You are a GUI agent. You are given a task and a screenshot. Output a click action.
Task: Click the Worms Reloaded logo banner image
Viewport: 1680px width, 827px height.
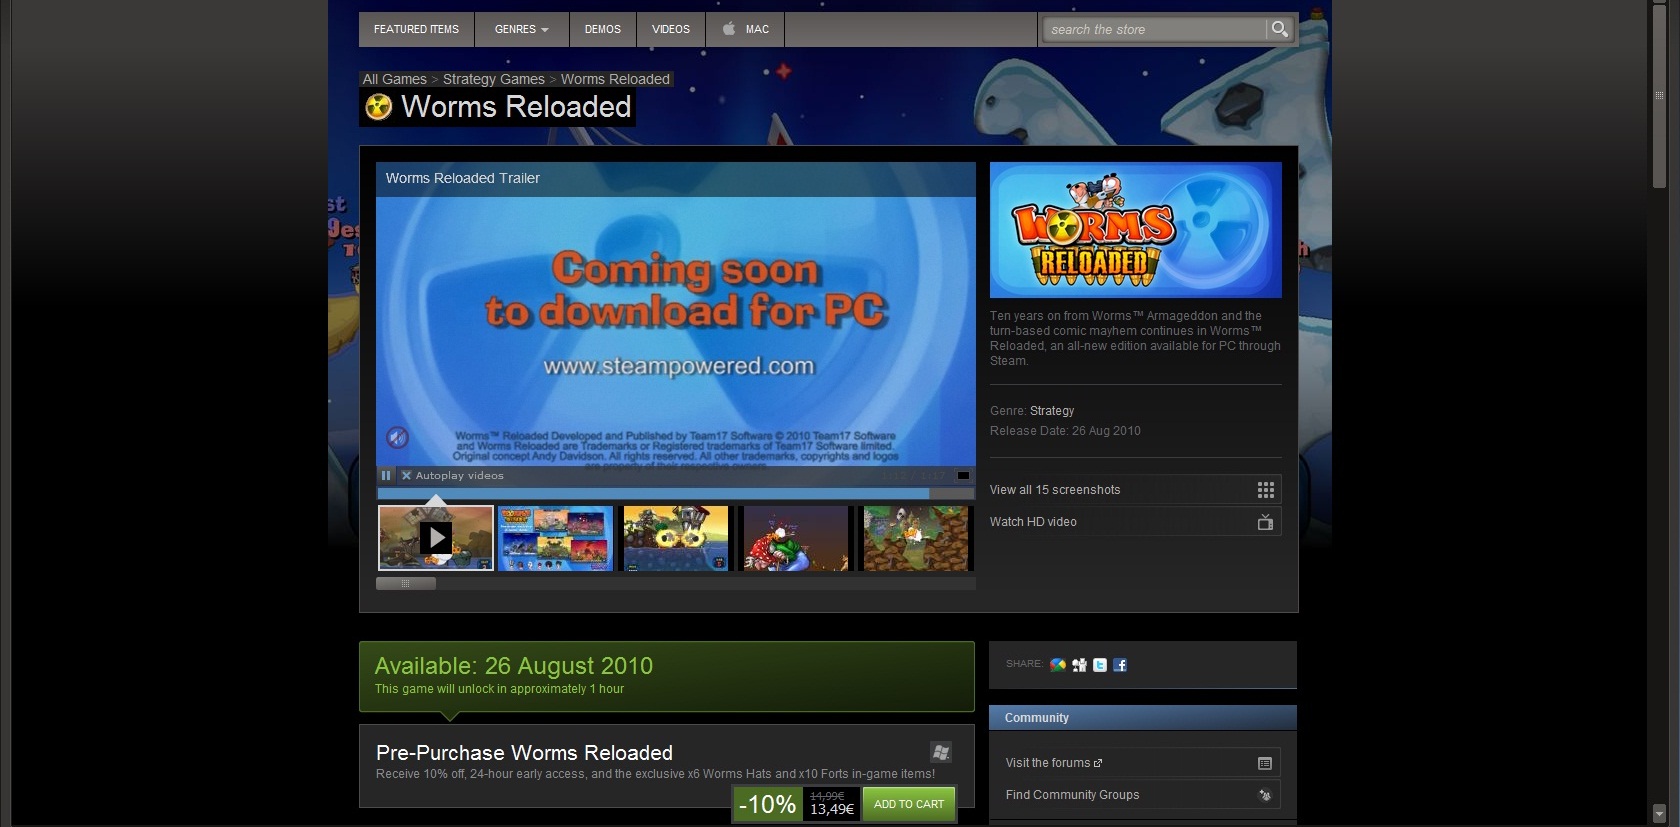[1136, 230]
